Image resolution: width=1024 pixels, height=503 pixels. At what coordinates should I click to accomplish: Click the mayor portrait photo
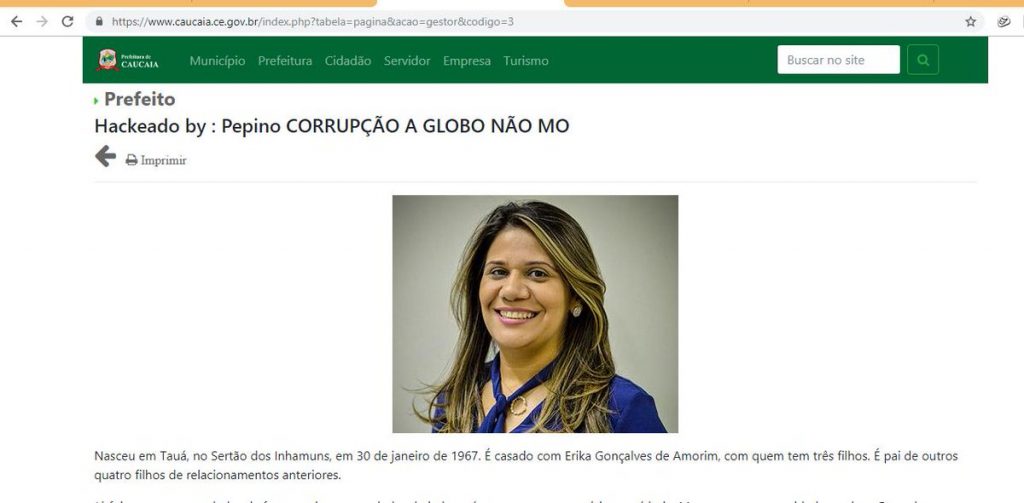point(535,314)
